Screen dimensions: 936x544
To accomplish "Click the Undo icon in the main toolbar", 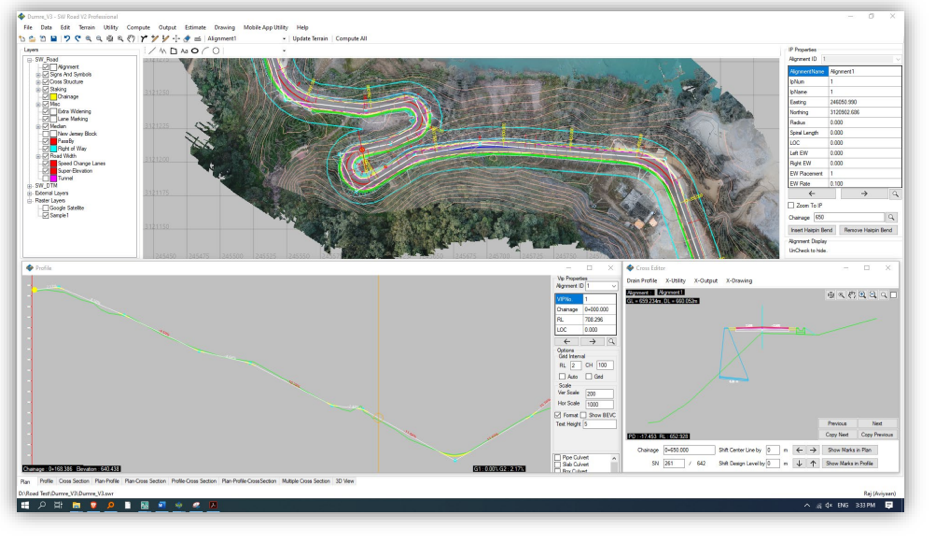I will pos(67,38).
